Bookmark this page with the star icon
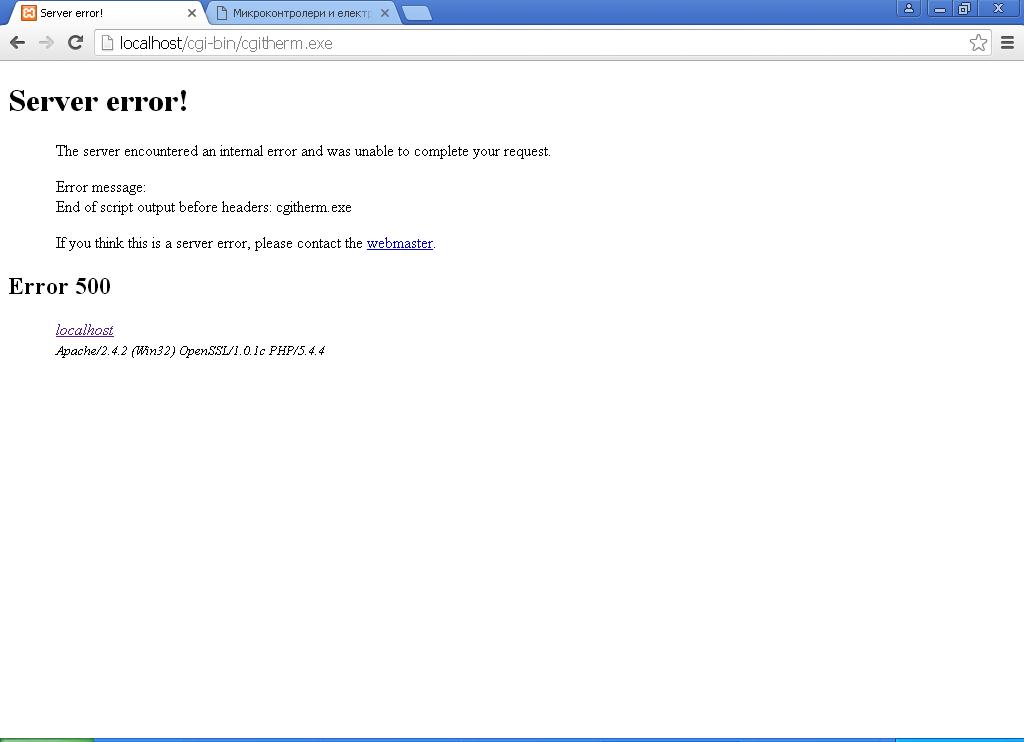The image size is (1024, 742). [978, 43]
